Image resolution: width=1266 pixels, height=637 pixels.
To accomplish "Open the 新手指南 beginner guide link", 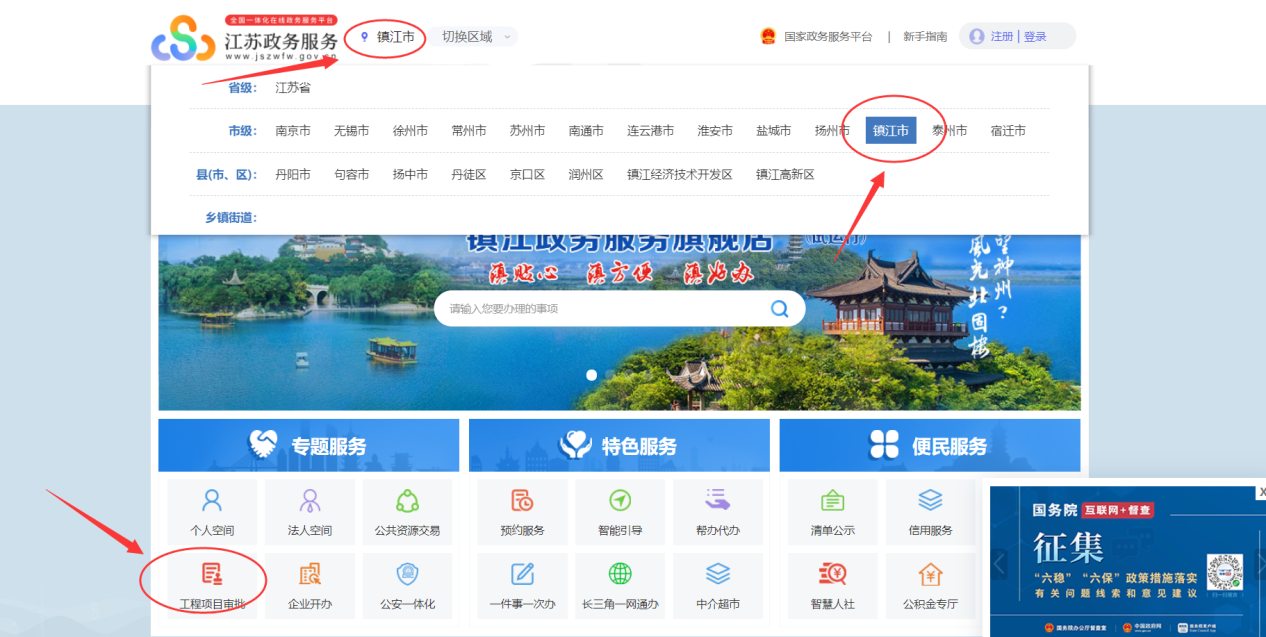I will pyautogui.click(x=925, y=37).
